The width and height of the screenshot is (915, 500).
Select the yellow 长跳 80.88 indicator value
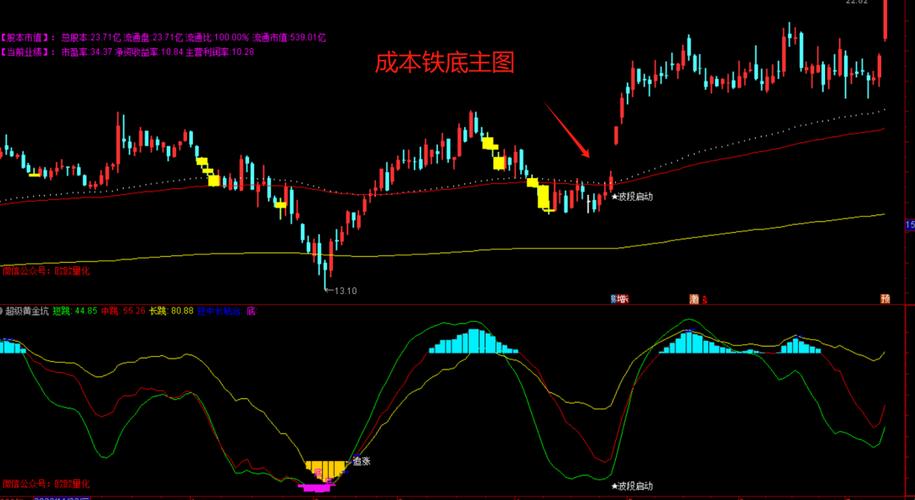pos(171,311)
